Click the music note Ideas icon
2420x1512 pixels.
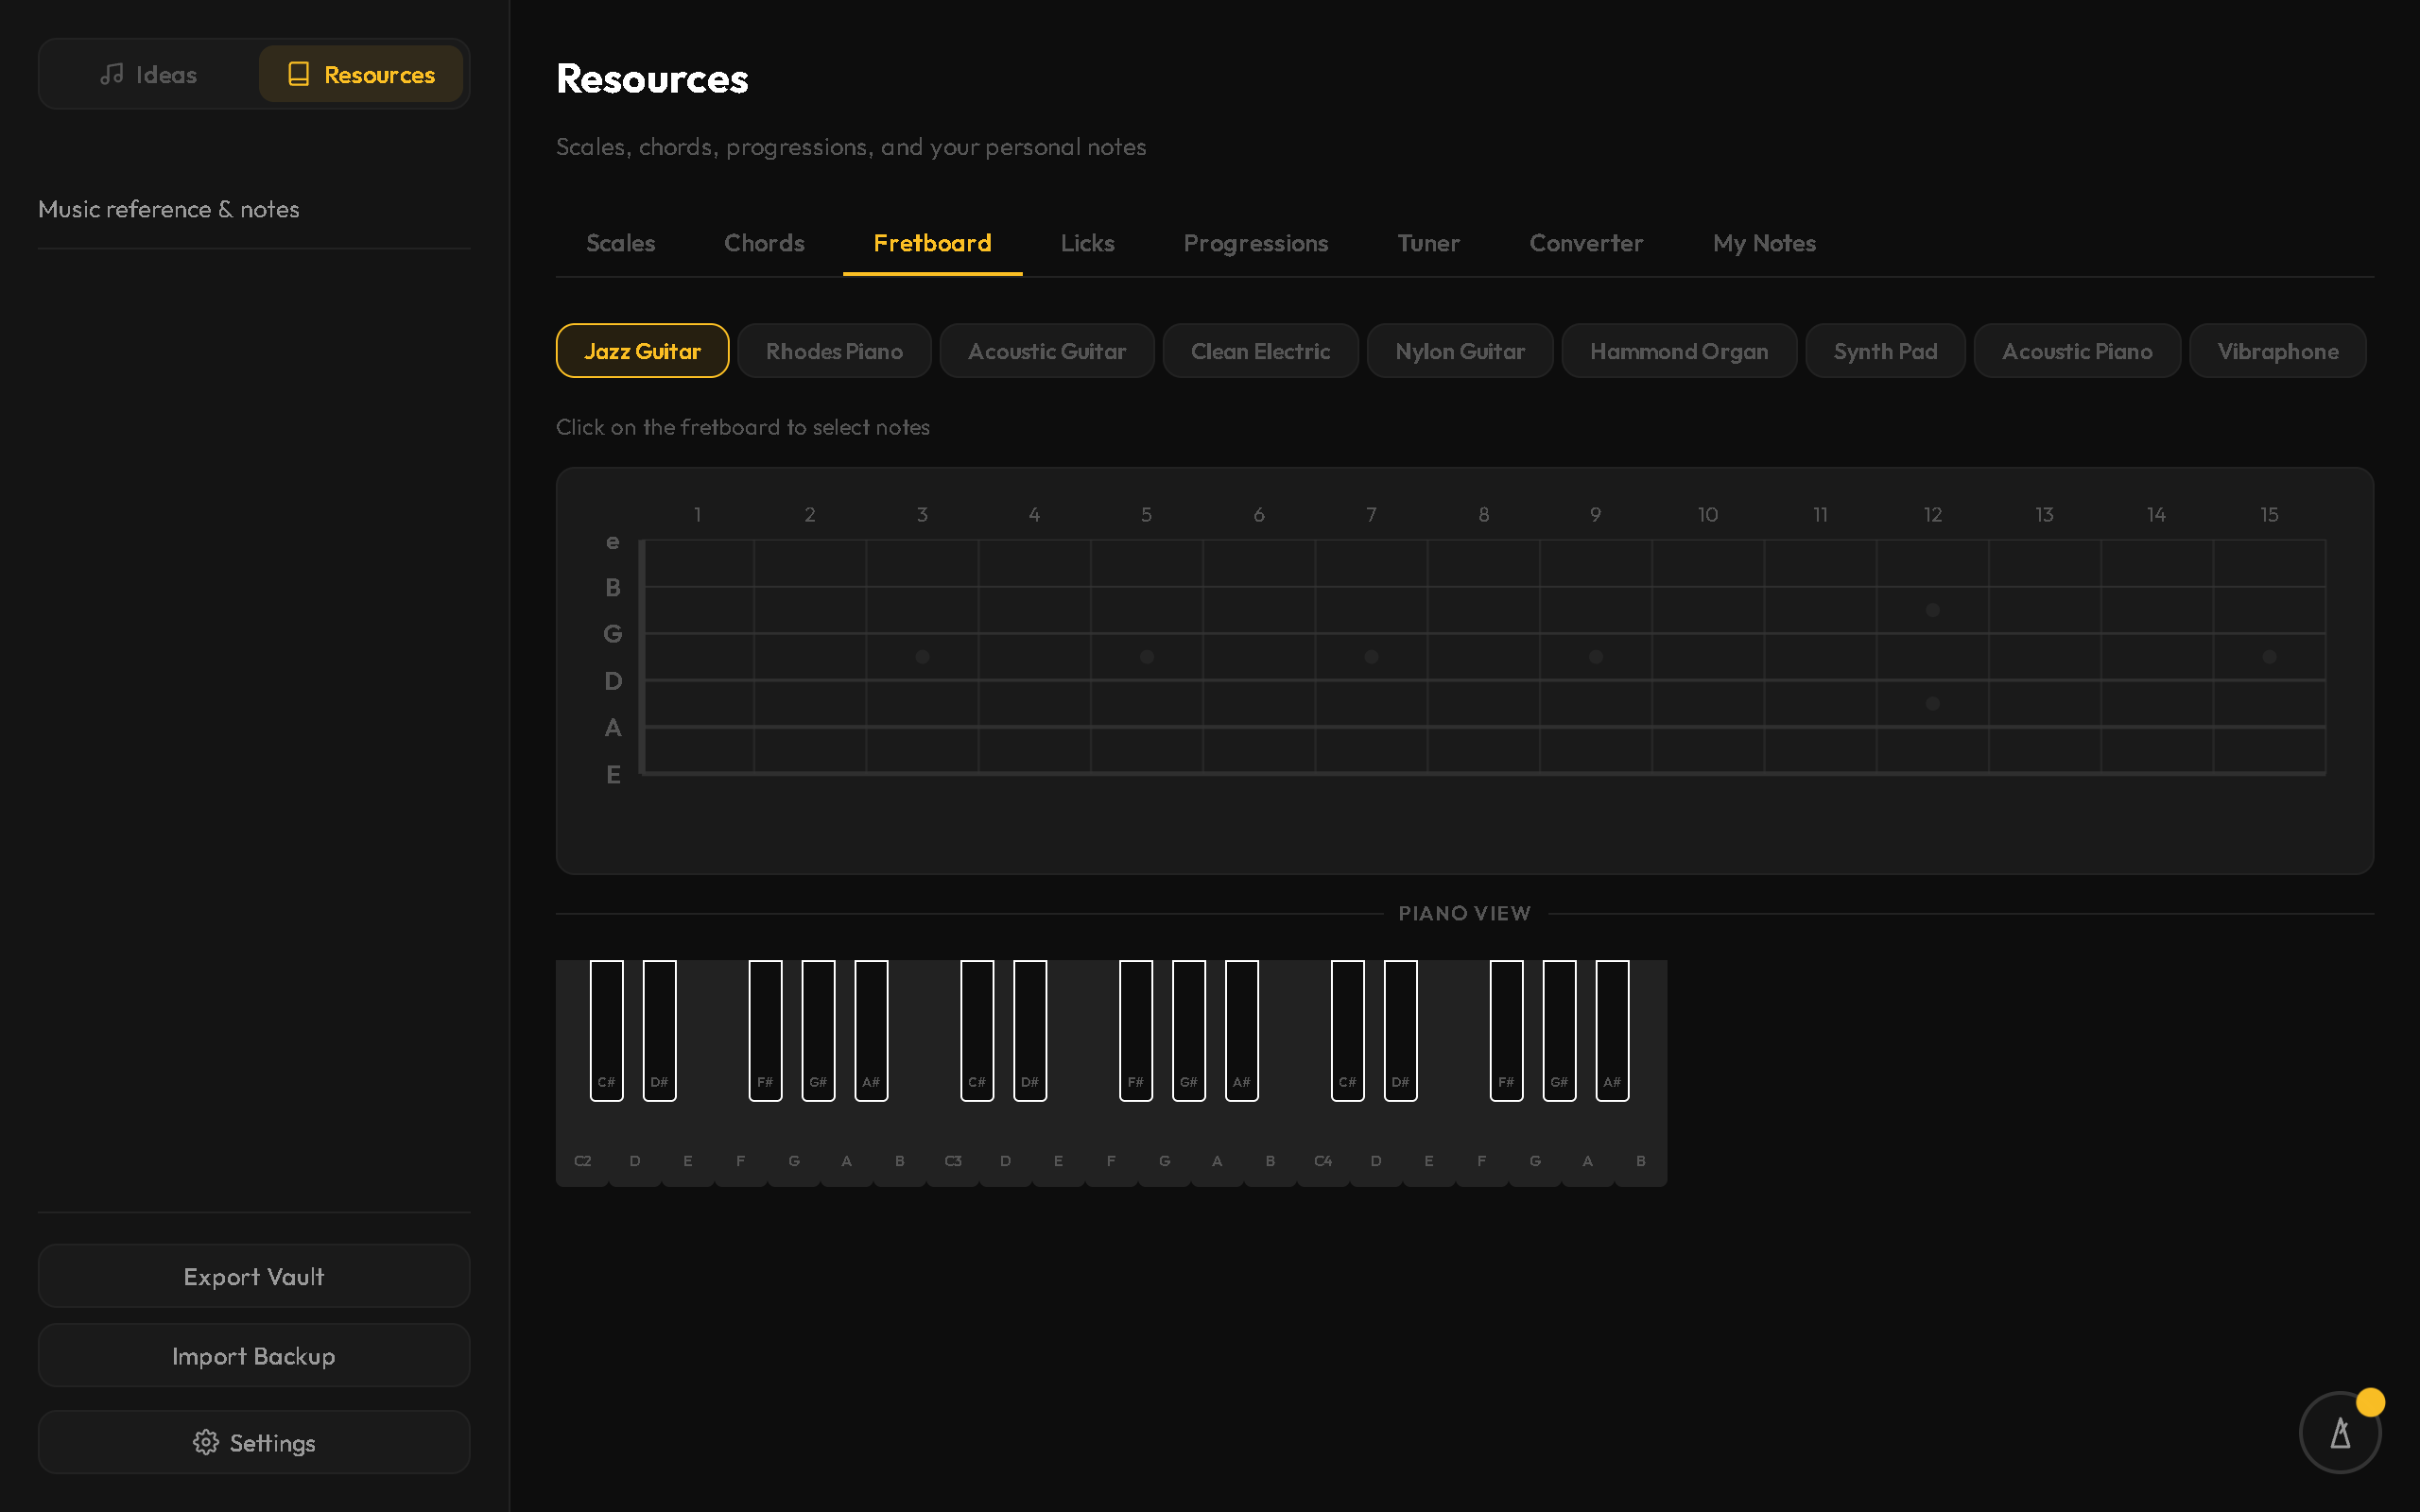tap(112, 74)
